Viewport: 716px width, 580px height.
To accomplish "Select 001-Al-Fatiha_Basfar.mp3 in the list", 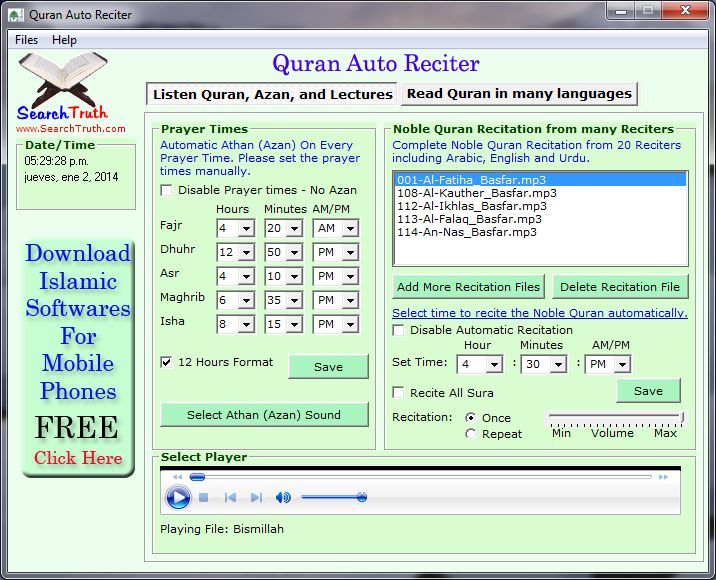I will 540,179.
